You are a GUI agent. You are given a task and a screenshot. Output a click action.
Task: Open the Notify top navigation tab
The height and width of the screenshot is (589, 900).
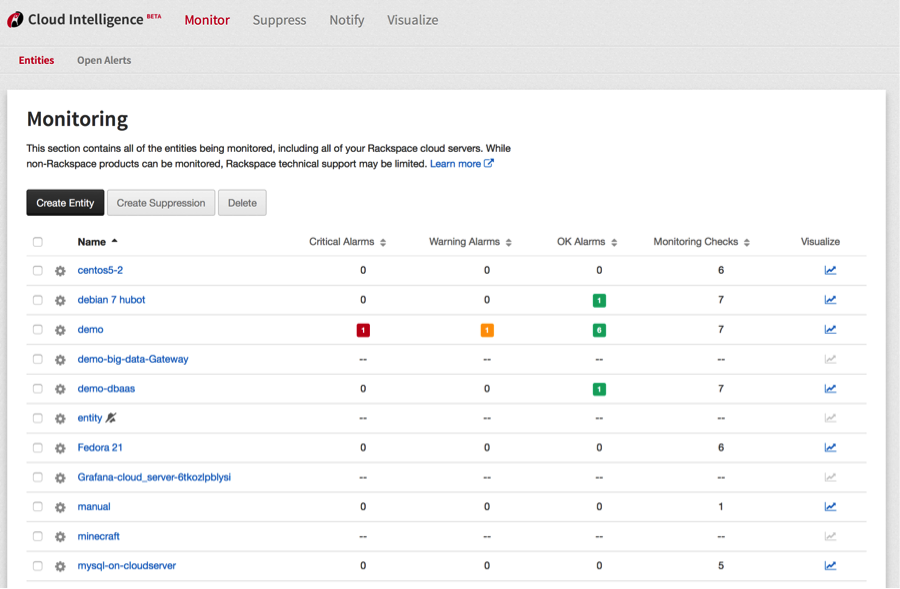coord(347,20)
